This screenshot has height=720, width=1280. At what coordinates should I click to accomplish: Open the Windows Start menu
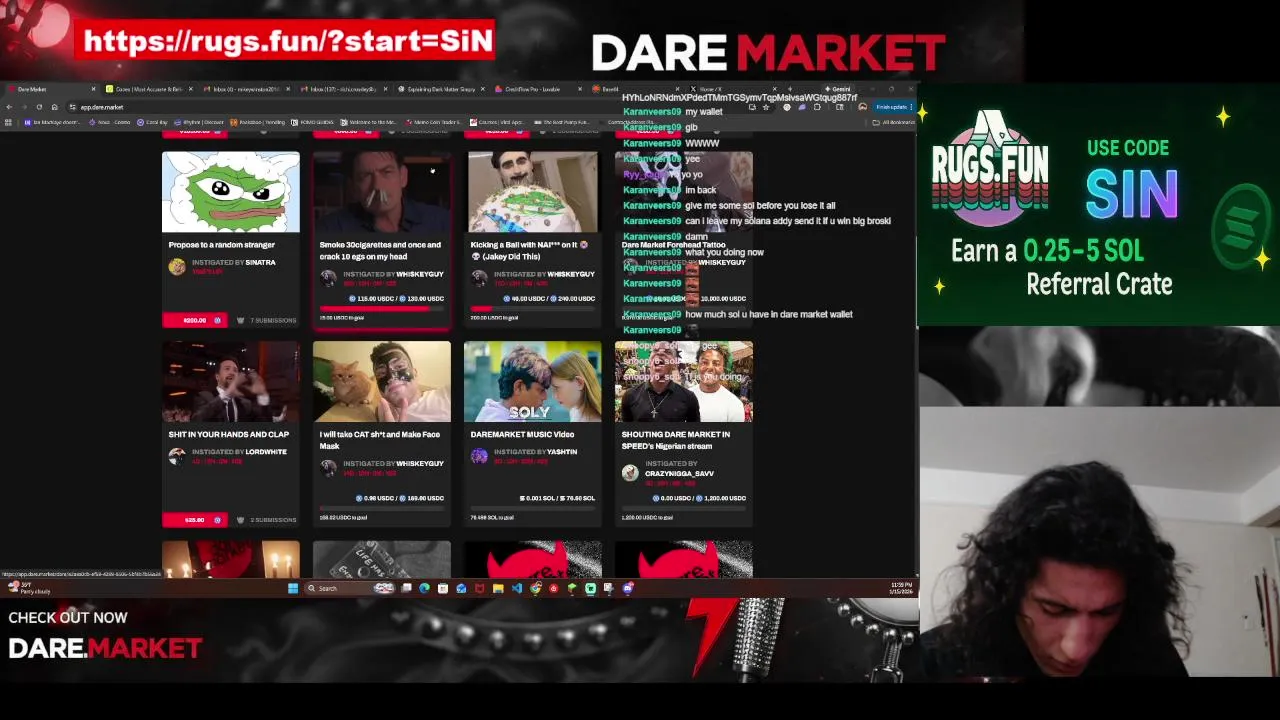293,588
